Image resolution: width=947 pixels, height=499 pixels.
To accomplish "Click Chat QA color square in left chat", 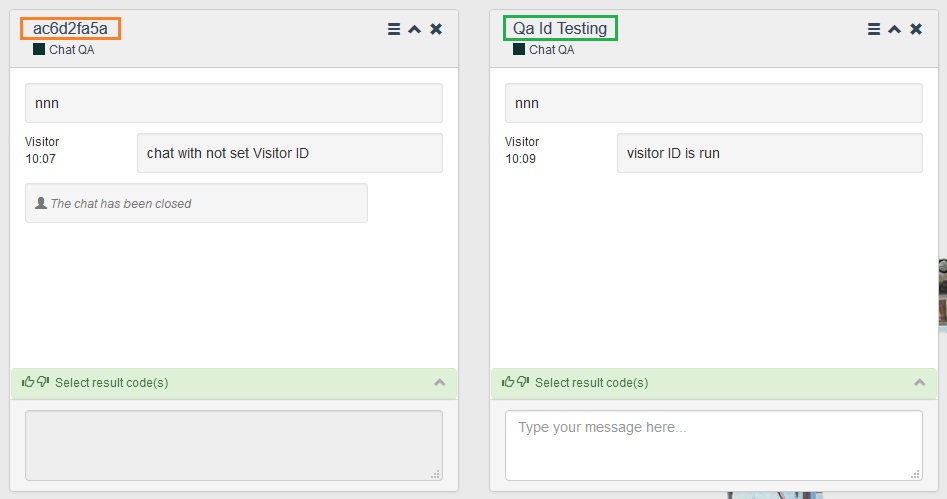I will (x=39, y=49).
